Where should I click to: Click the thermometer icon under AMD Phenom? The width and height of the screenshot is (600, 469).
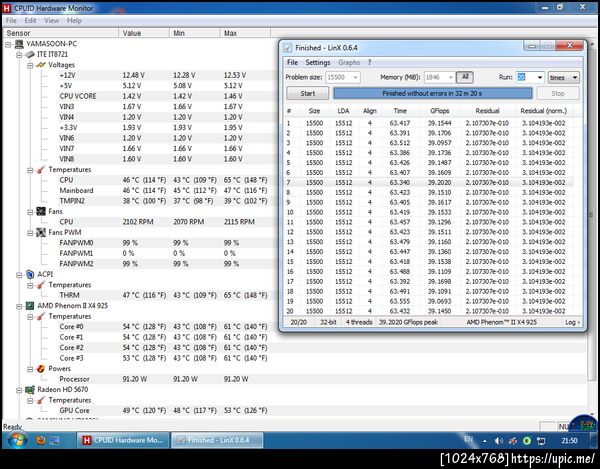(41, 316)
